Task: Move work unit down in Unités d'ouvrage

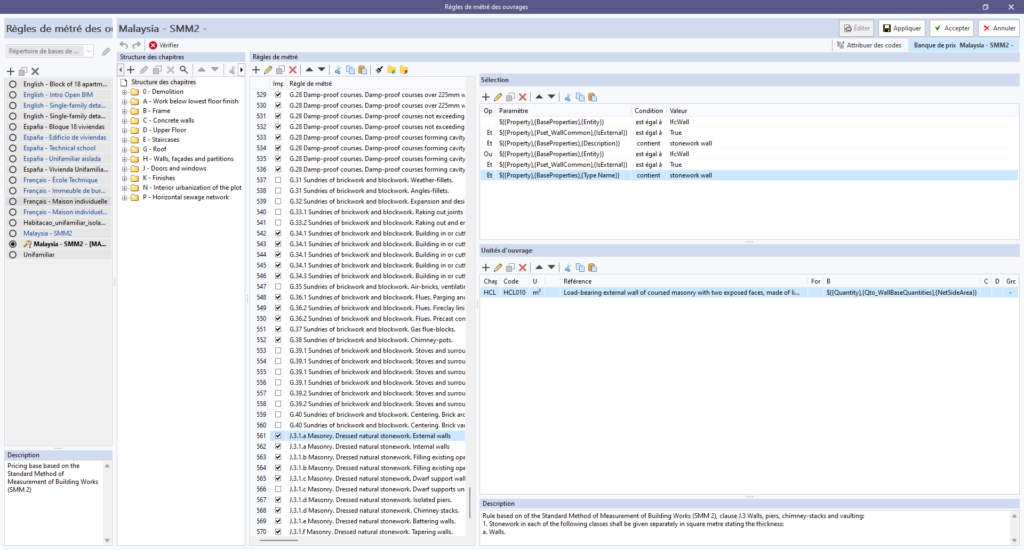Action: point(551,267)
